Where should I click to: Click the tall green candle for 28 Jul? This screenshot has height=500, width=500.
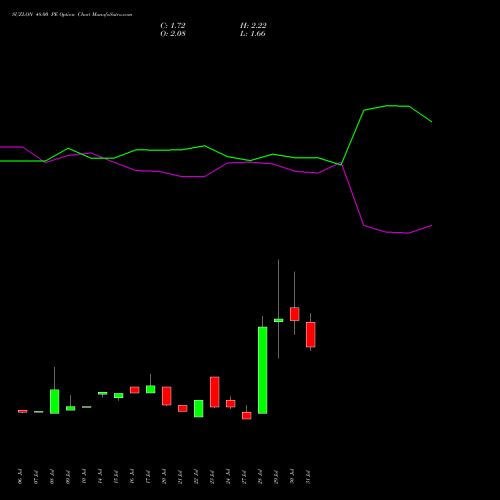263,370
